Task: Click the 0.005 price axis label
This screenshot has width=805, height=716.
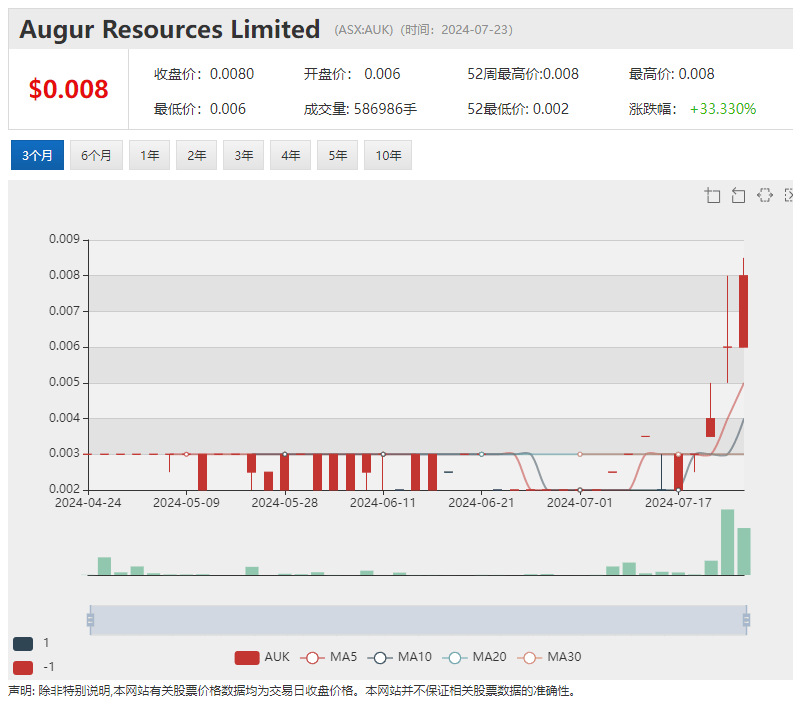Action: [x=64, y=382]
